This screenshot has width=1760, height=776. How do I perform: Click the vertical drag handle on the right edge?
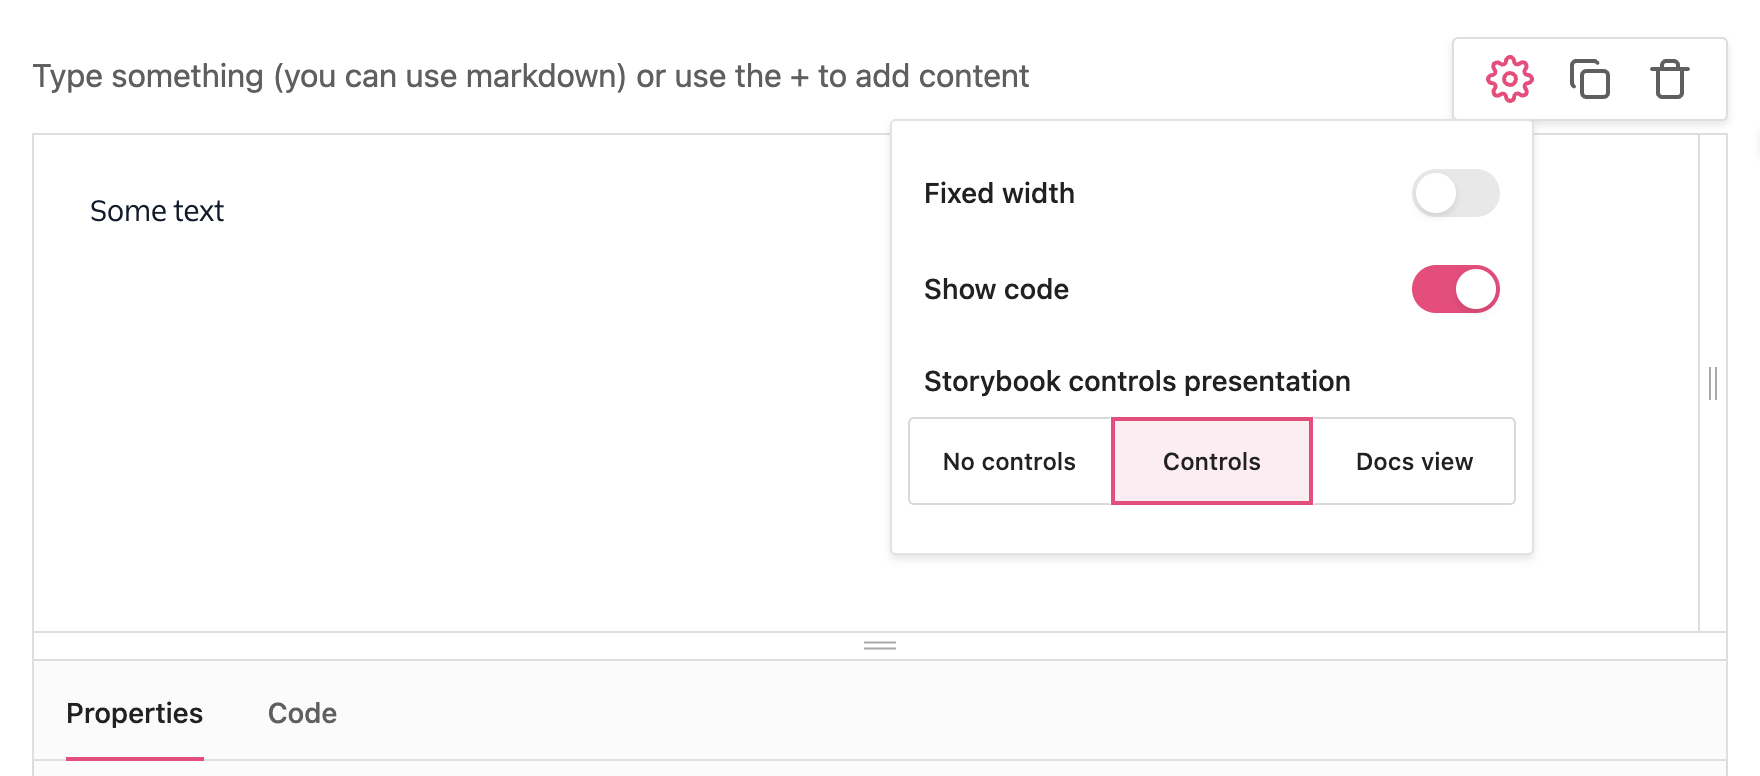click(x=1712, y=383)
